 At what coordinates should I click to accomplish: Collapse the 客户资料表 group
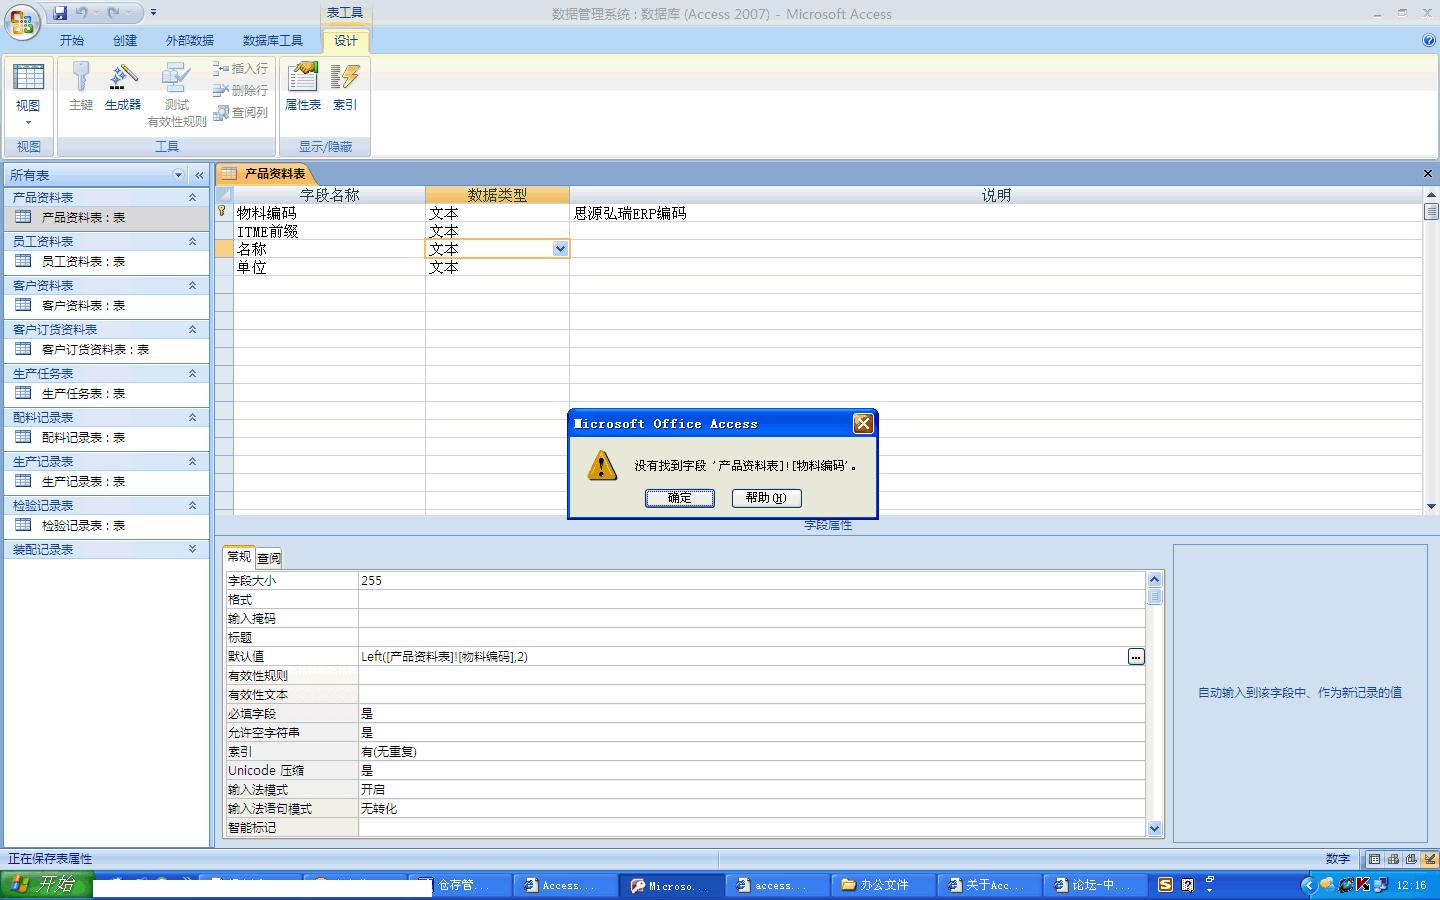[192, 285]
